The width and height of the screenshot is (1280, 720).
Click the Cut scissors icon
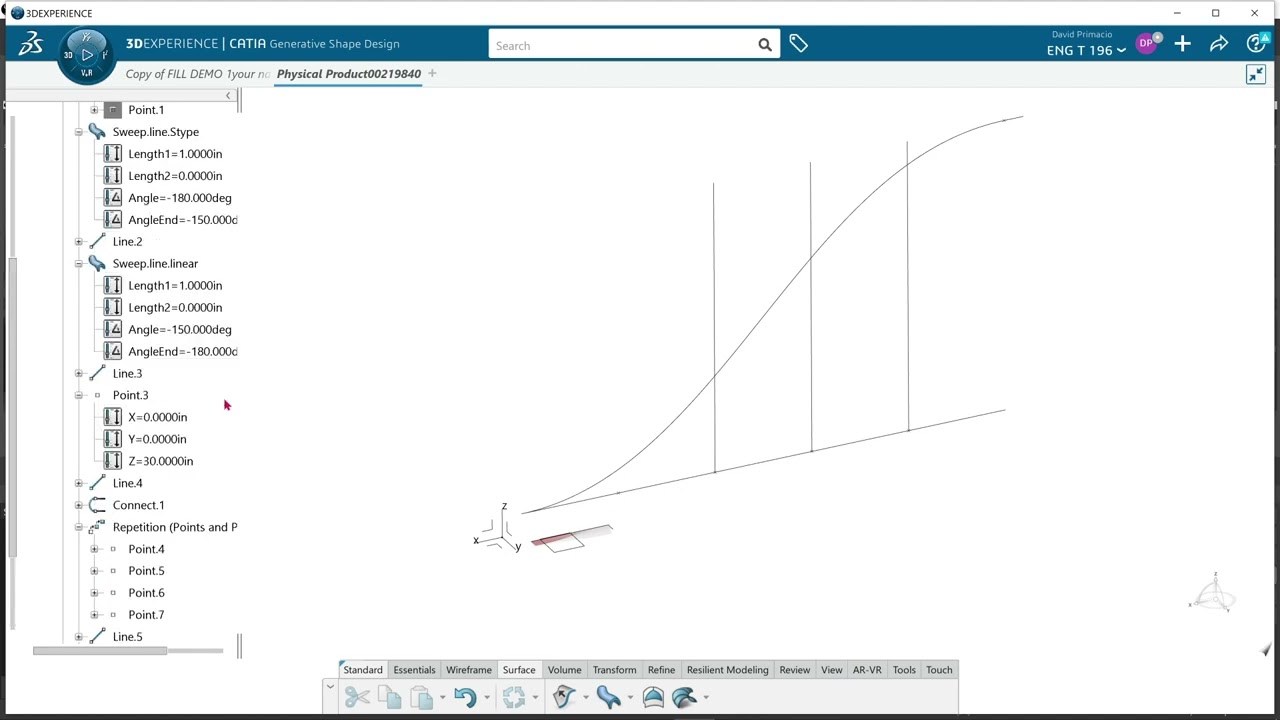click(x=357, y=697)
